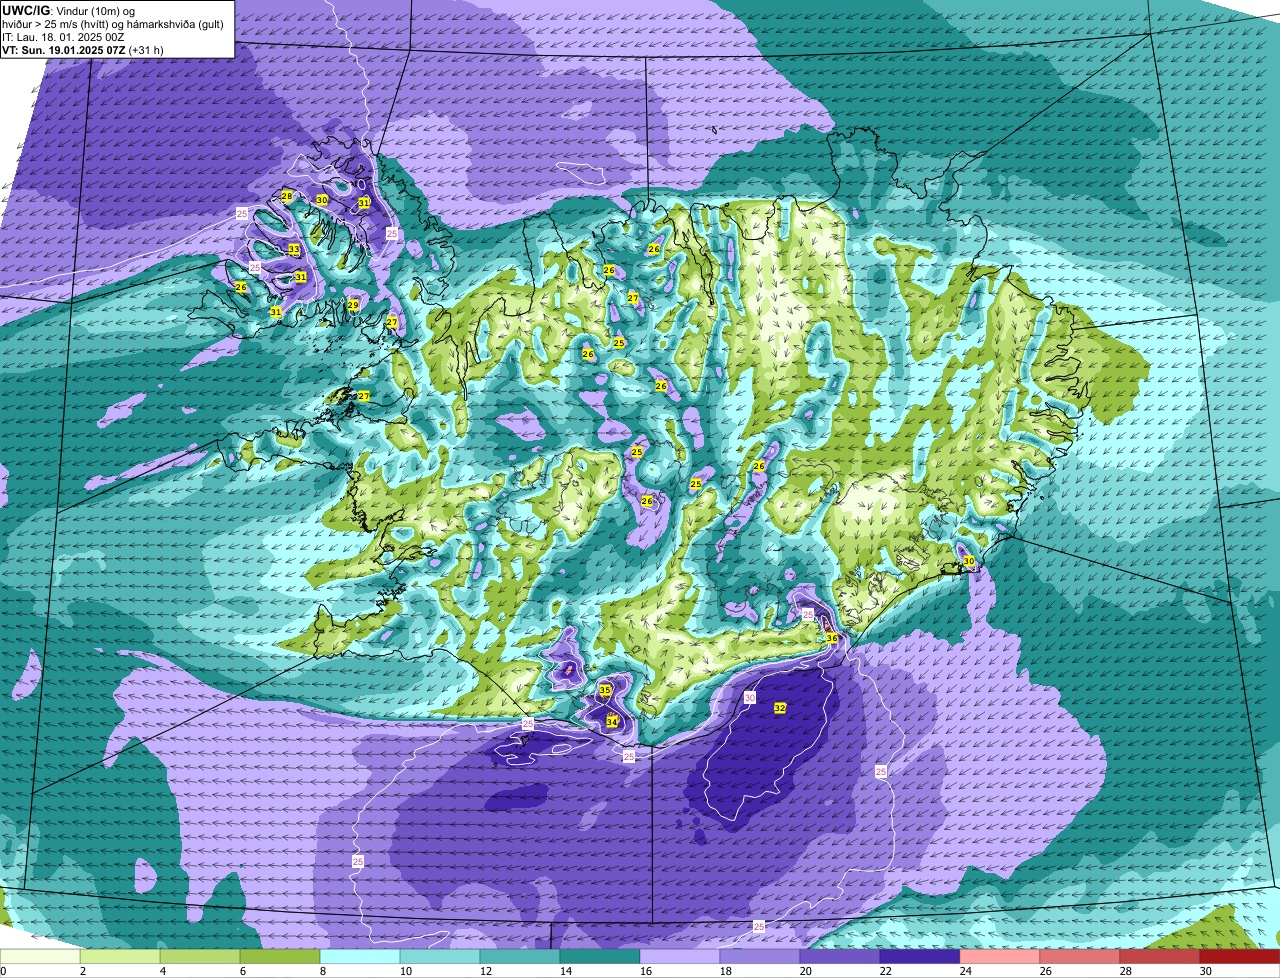Click the legend color segment between 8 and 10
Screen dimensions: 1280x978
pyautogui.click(x=360, y=956)
